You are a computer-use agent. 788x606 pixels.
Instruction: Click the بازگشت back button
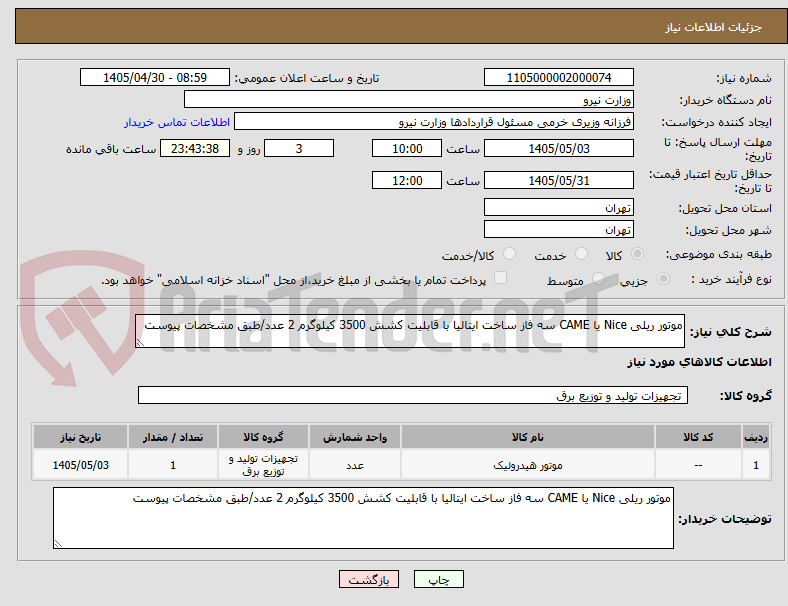(x=369, y=579)
